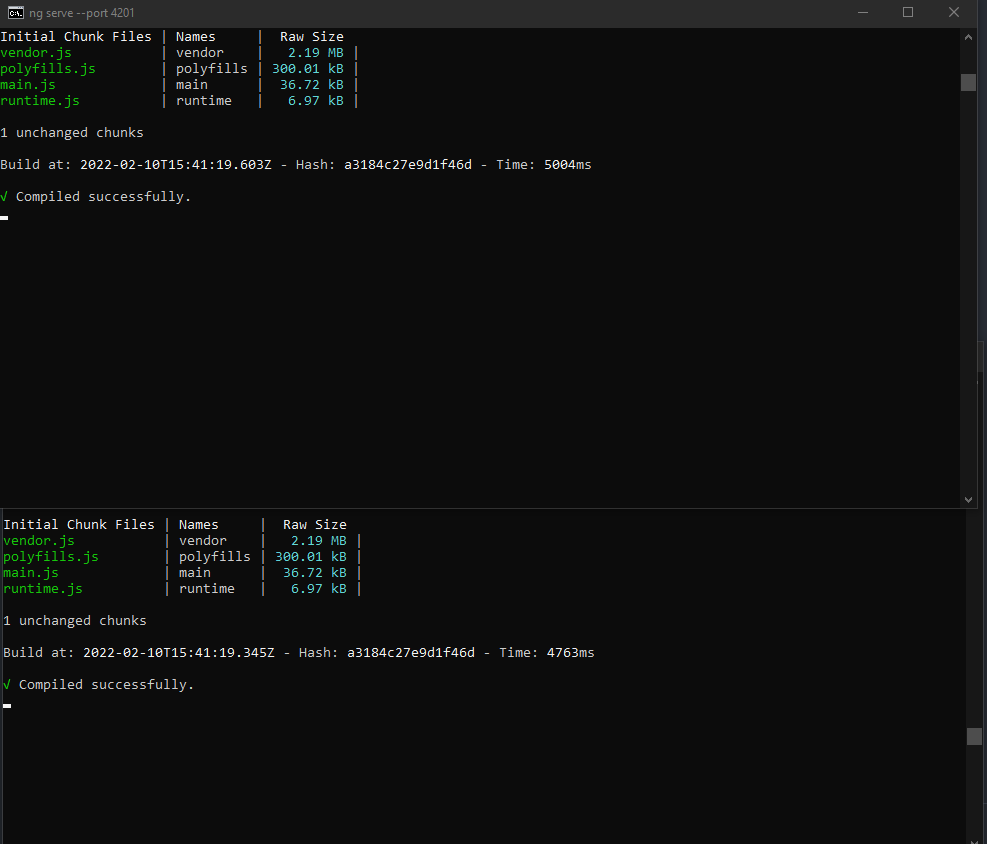Click 'Initial Chunk Files' header in top terminal
This screenshot has width=987, height=844.
click(76, 37)
